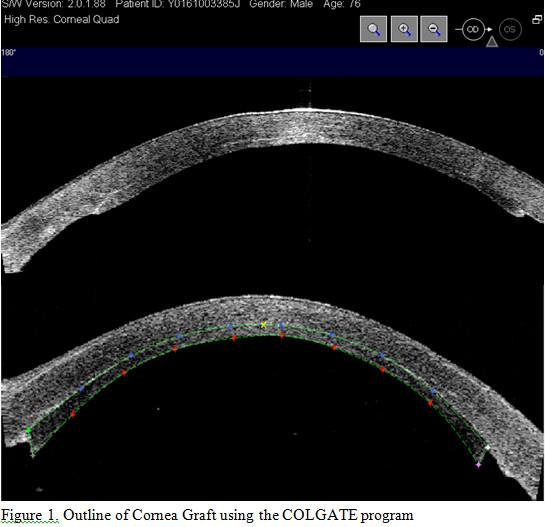Zoom out with the minus magnifier
This screenshot has height=527, width=545.
pyautogui.click(x=434, y=29)
